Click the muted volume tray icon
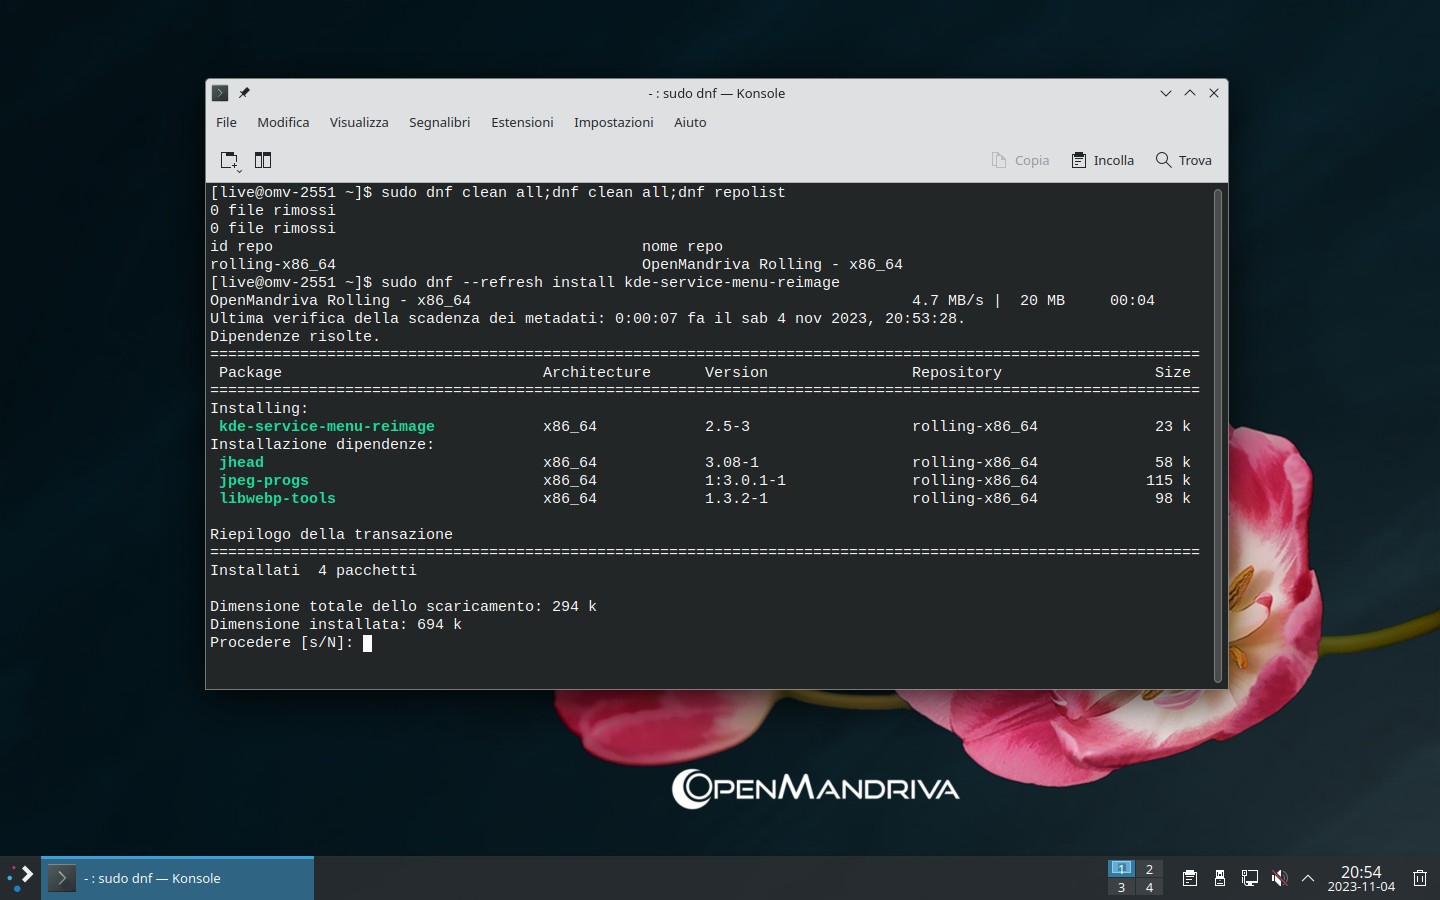Screen dimensions: 1440x900 1279,878
